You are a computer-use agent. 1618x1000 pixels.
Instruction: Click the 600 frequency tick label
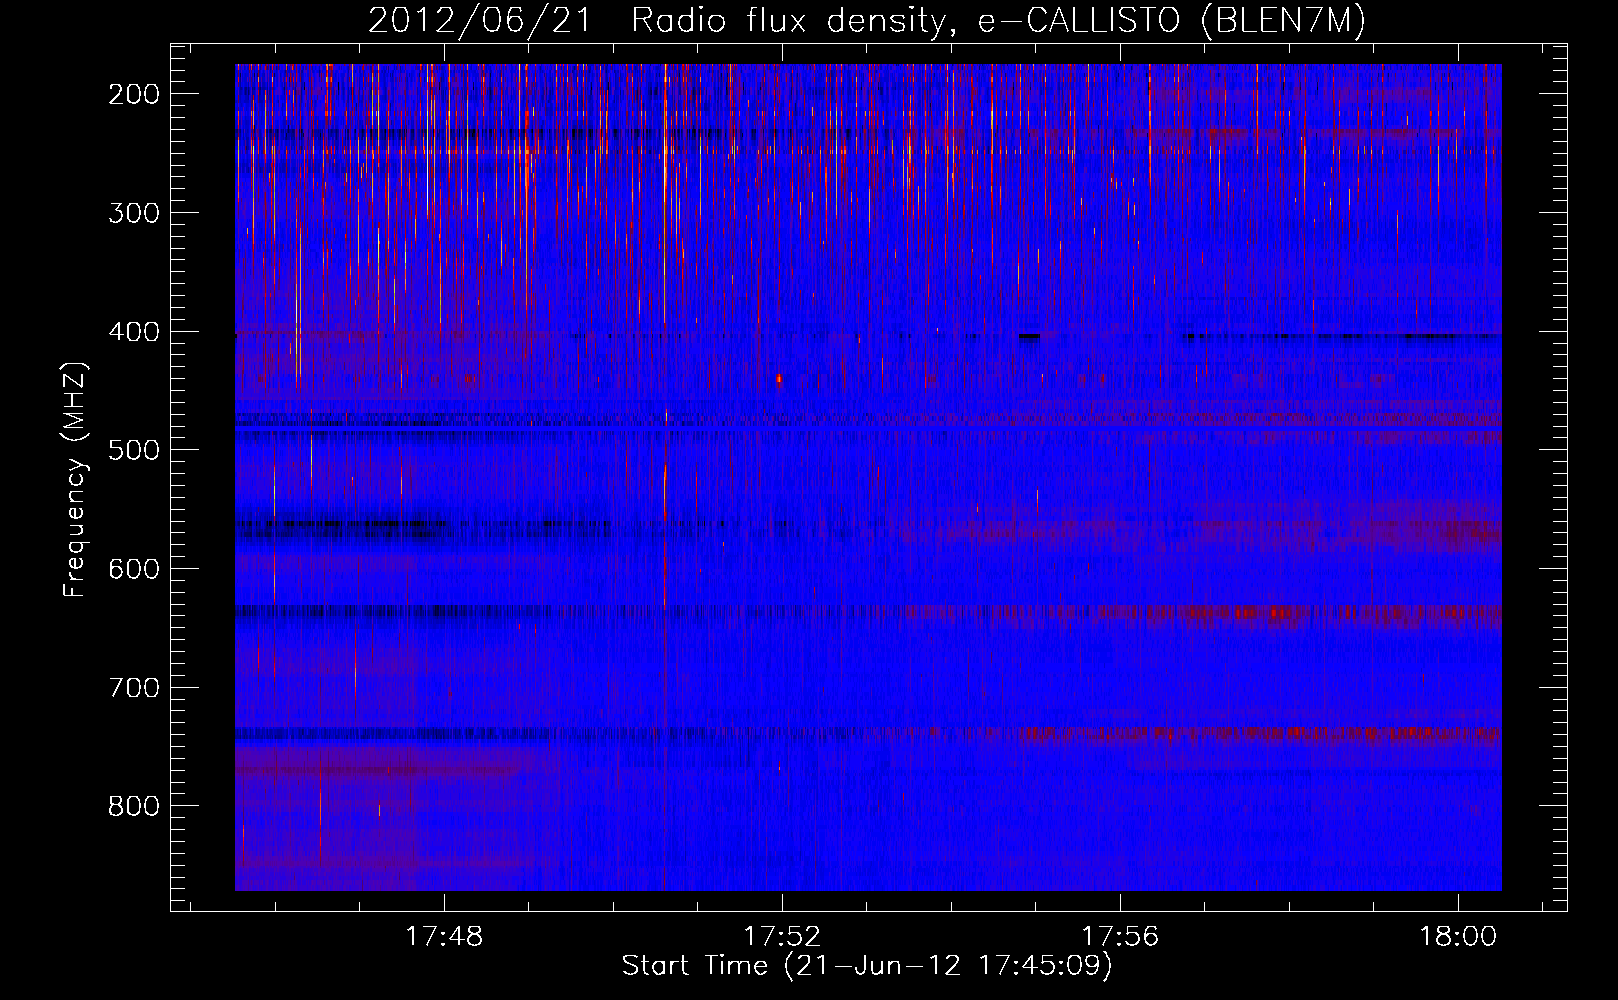pyautogui.click(x=134, y=569)
